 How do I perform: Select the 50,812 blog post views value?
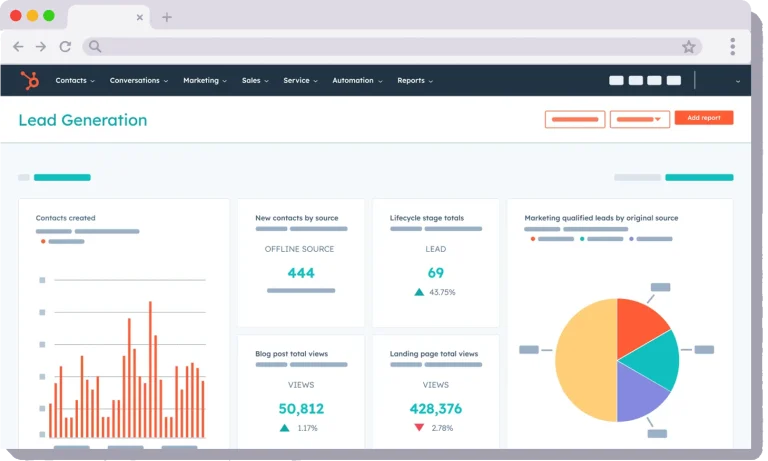click(x=301, y=409)
